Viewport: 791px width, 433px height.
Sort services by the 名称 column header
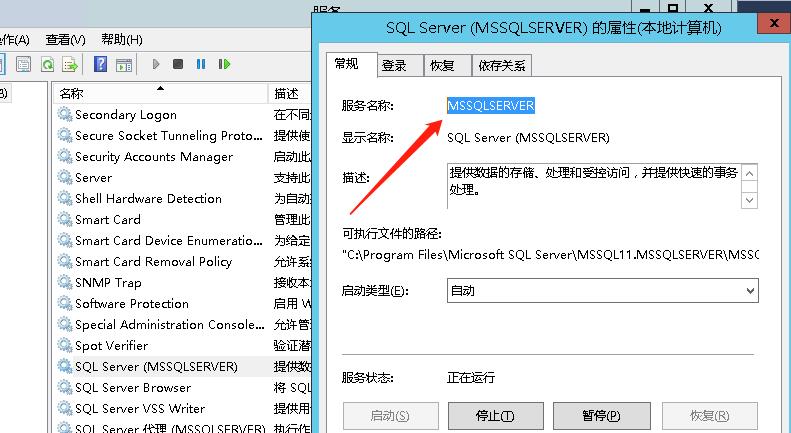tap(160, 93)
